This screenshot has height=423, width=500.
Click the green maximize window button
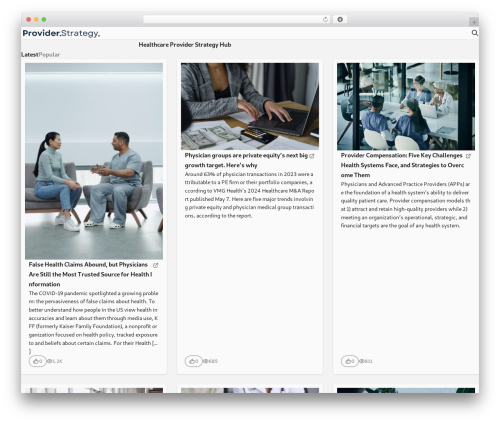click(x=44, y=20)
